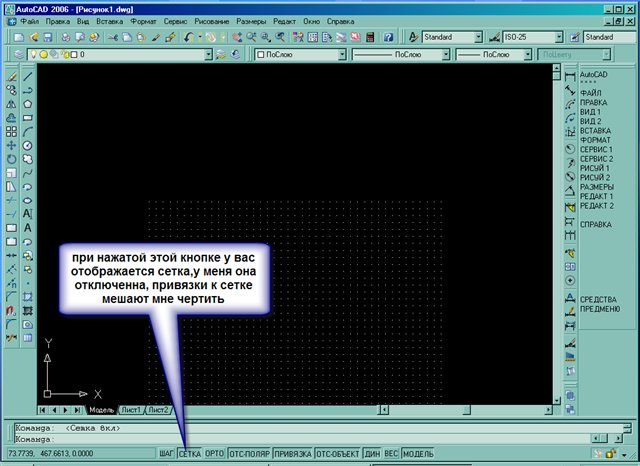This screenshot has height=466, width=640.
Task: Click ПРИВЯЗКА object snap button
Action: click(x=293, y=454)
